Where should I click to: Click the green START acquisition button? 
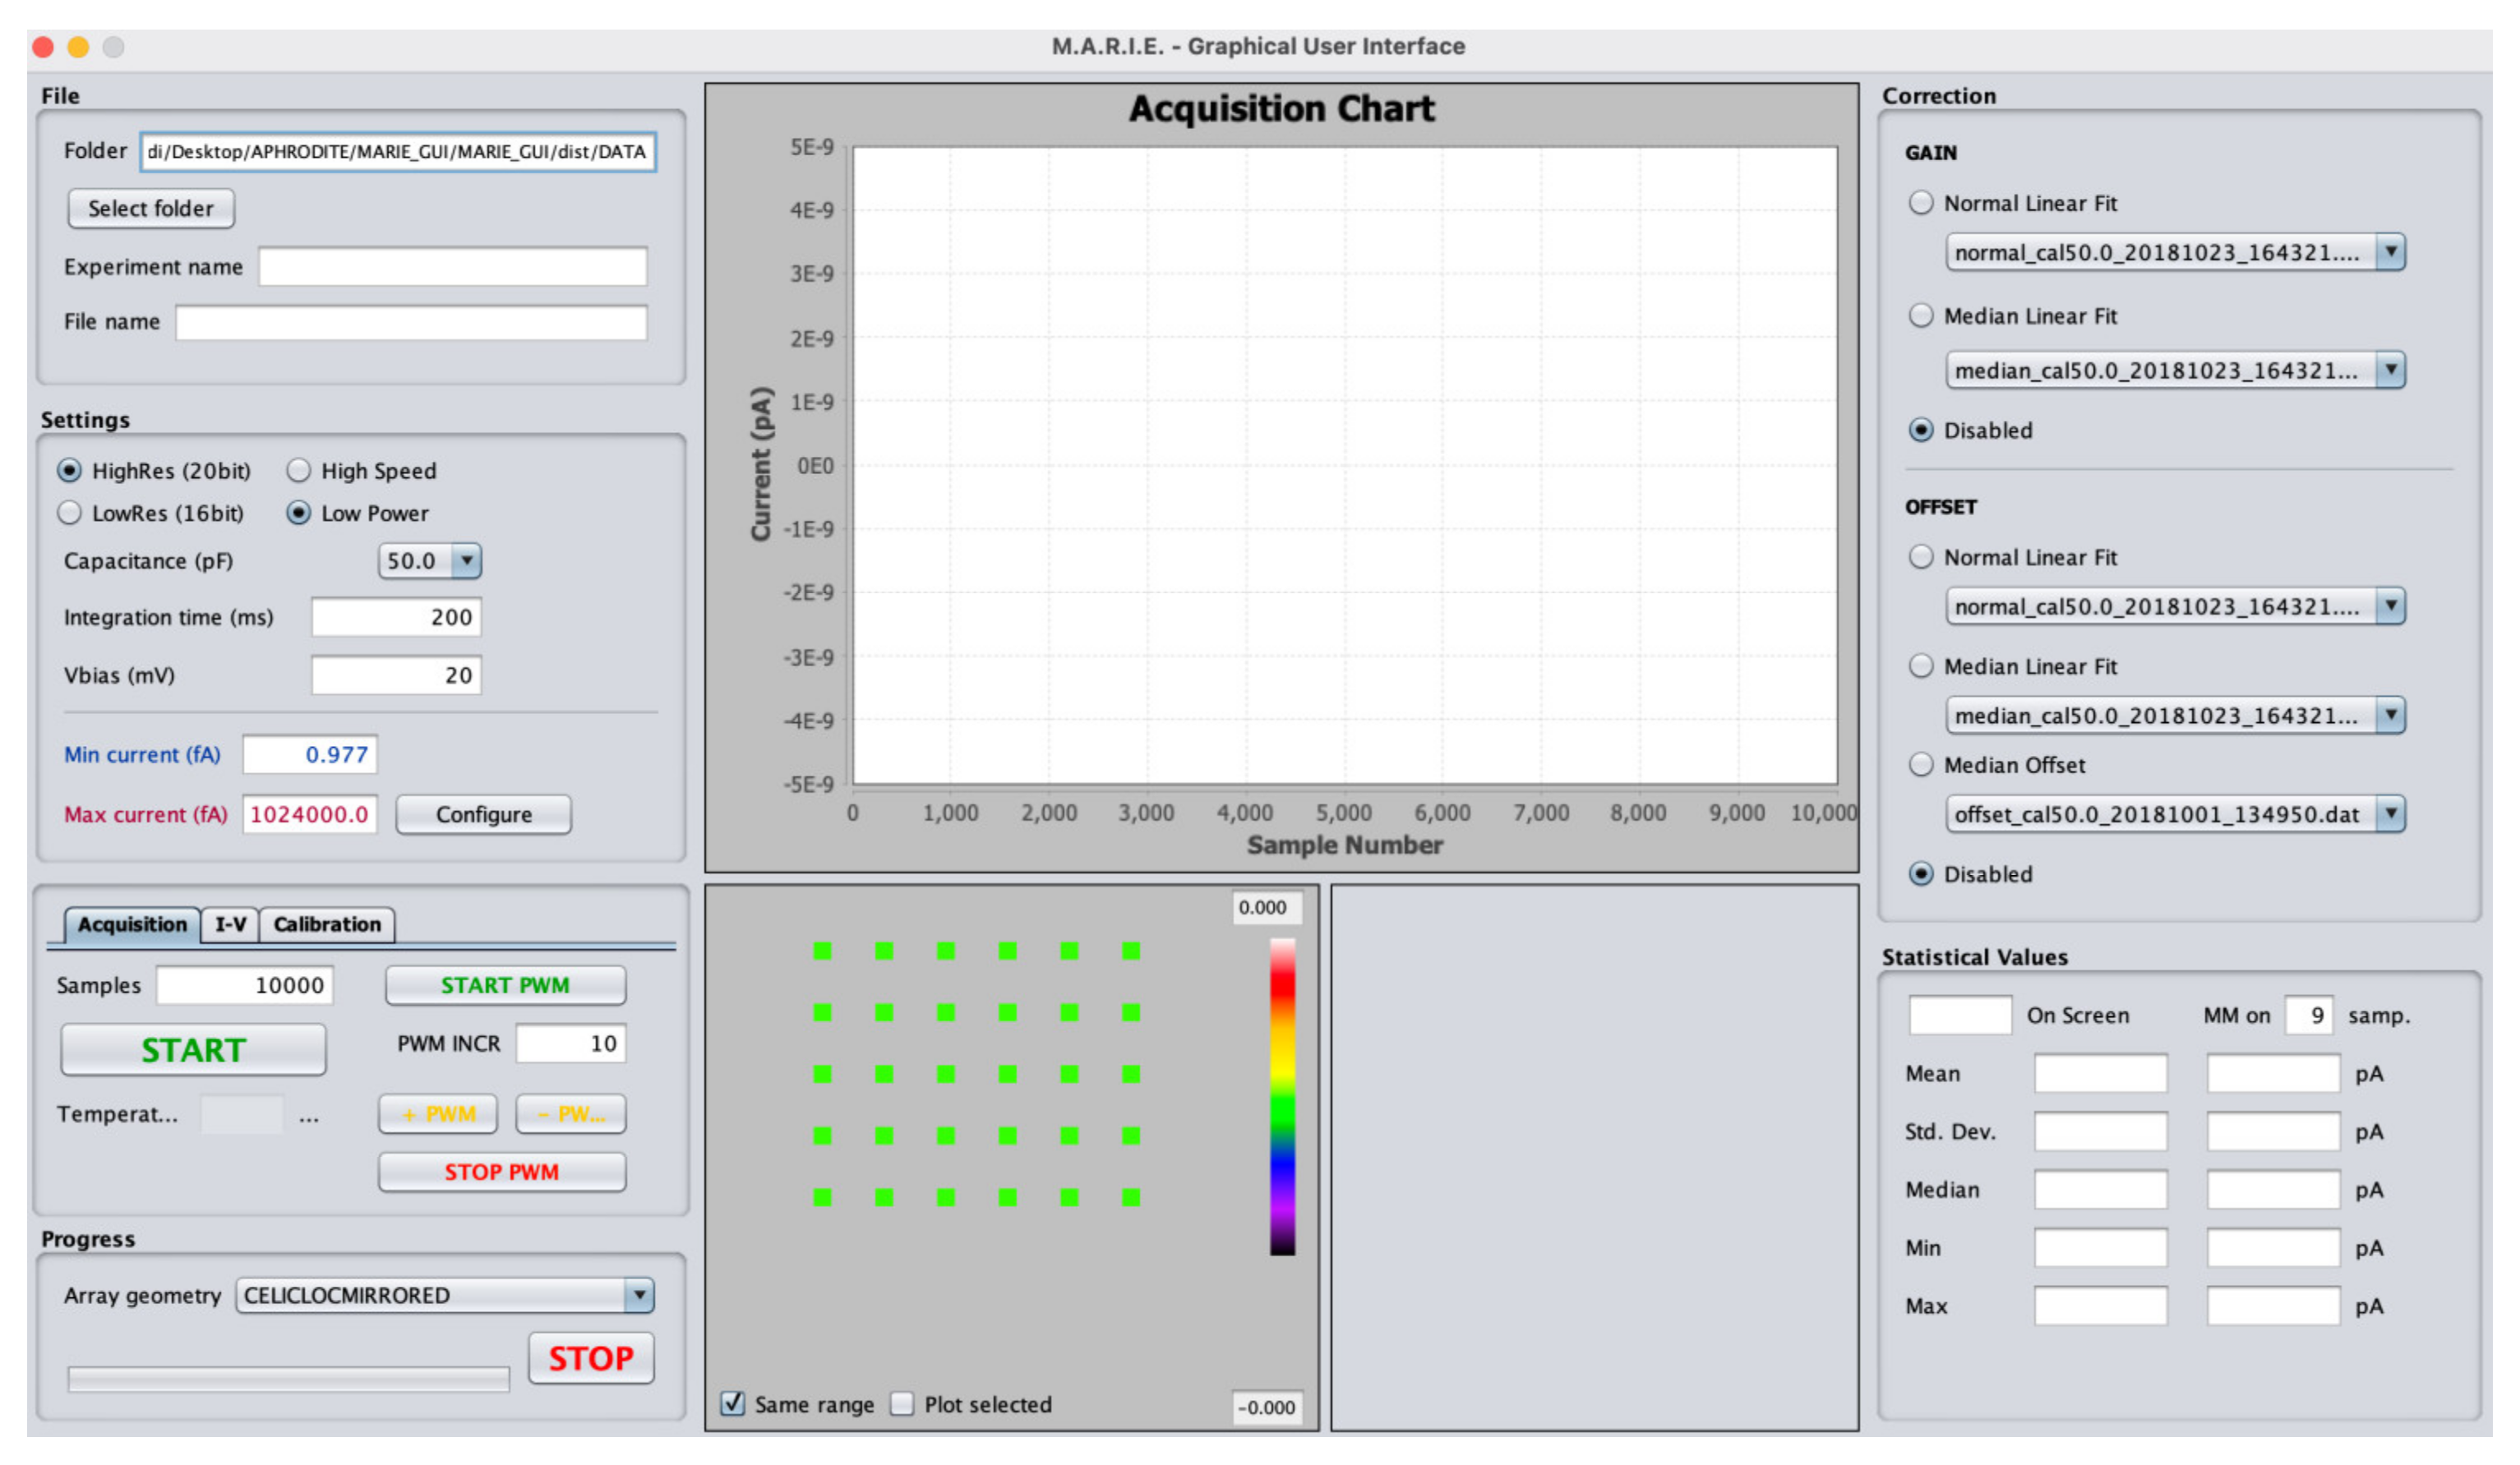[x=193, y=1049]
